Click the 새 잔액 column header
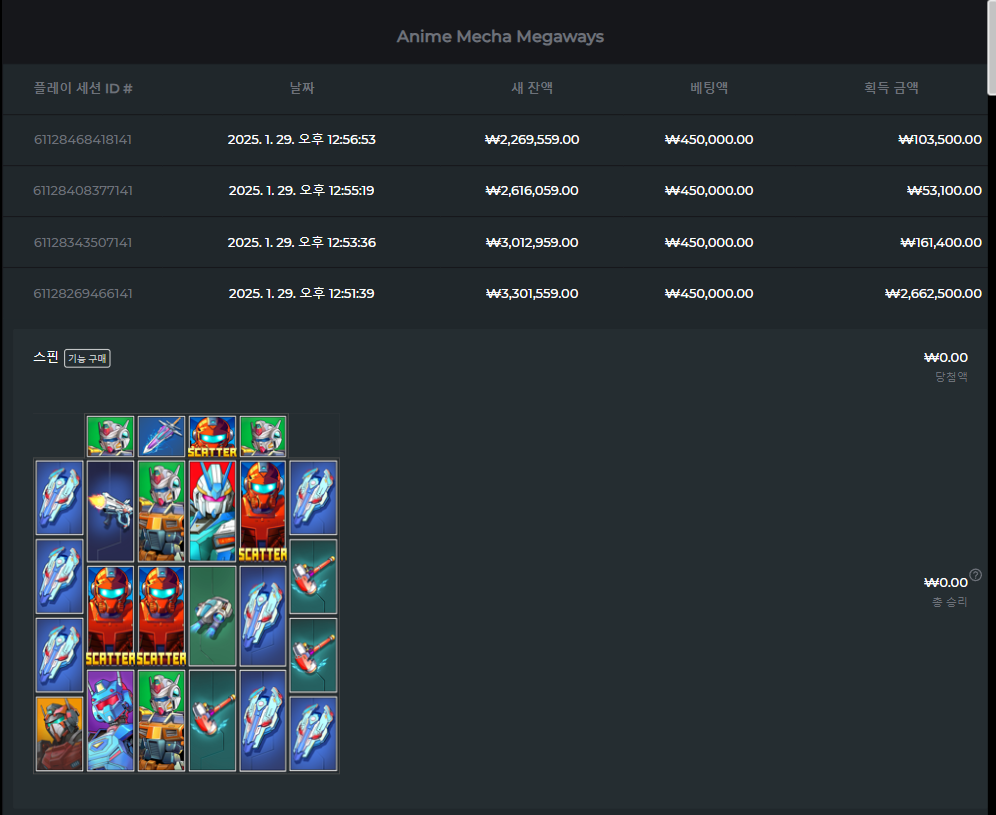Image resolution: width=996 pixels, height=815 pixels. point(532,88)
